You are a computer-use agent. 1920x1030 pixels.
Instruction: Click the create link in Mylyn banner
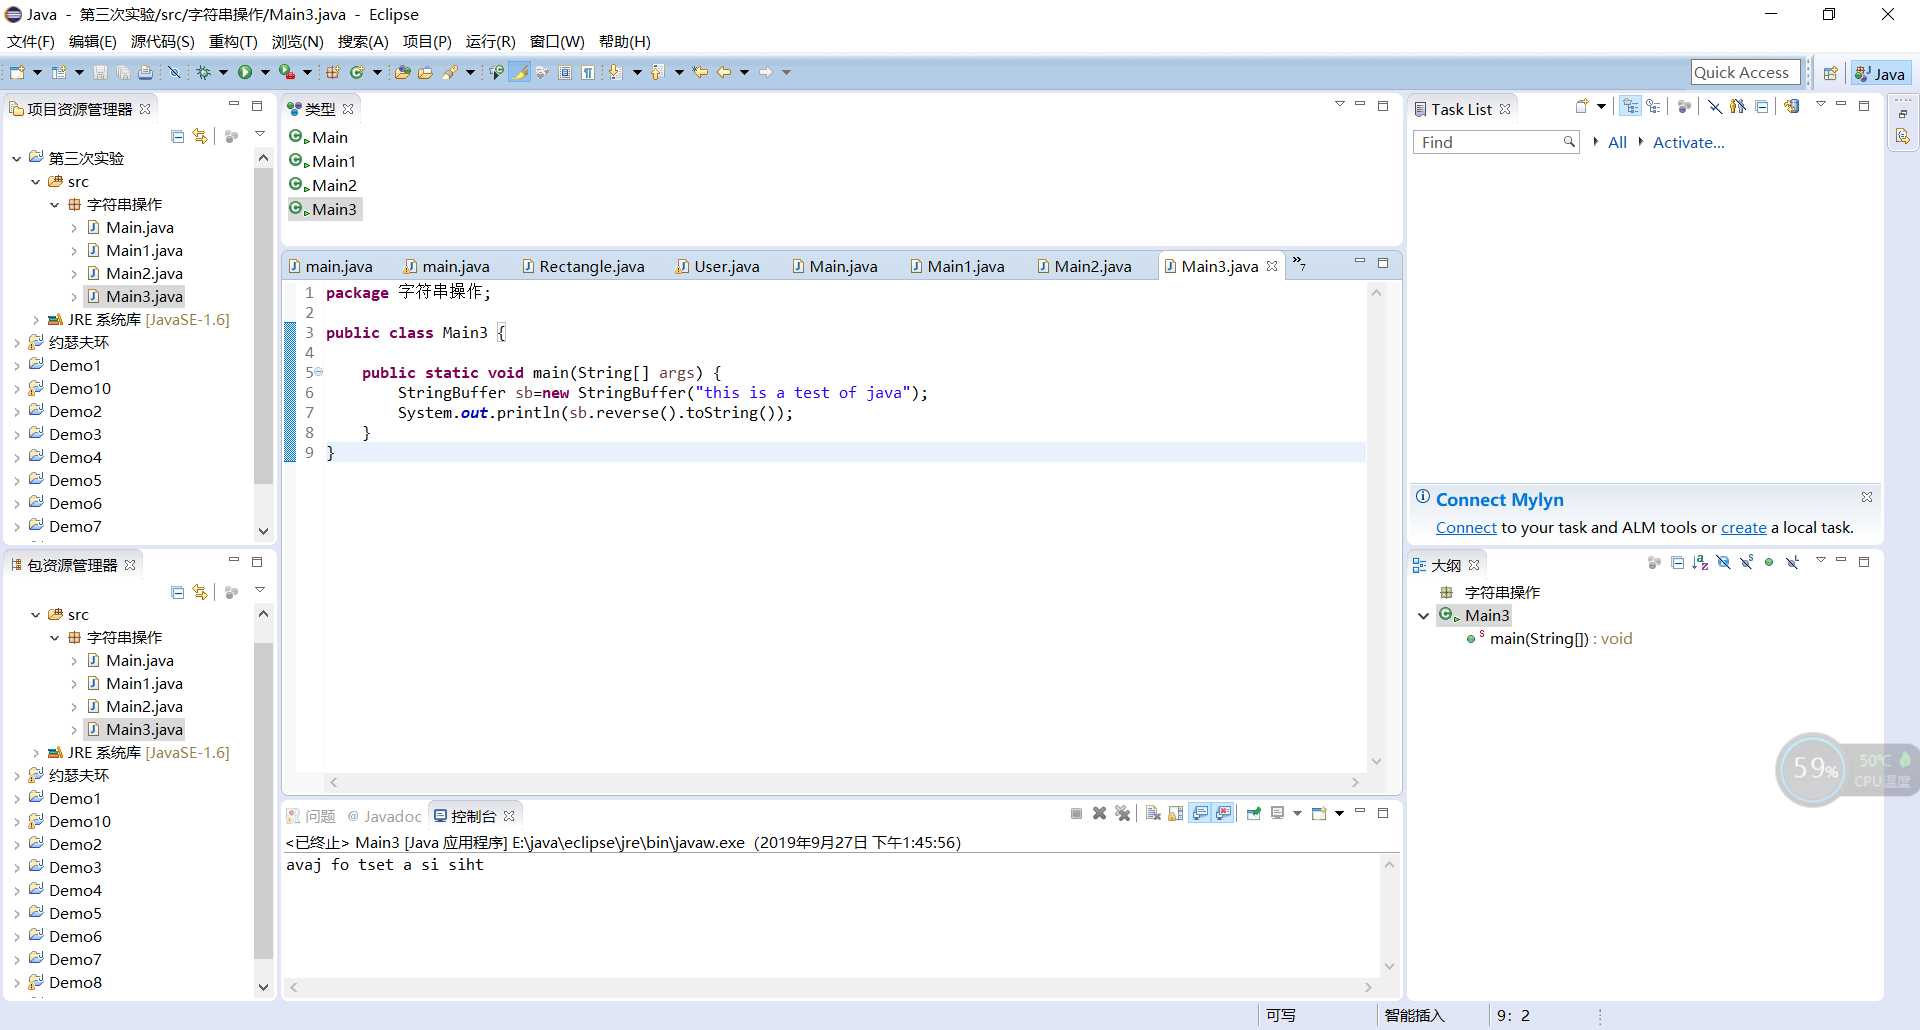[x=1743, y=527]
